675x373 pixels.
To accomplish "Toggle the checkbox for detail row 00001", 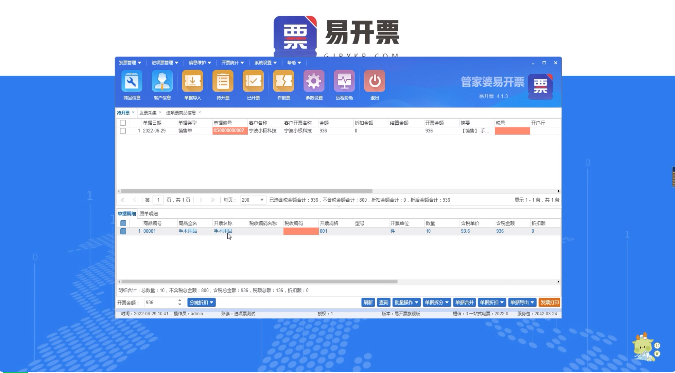I will pyautogui.click(x=123, y=231).
